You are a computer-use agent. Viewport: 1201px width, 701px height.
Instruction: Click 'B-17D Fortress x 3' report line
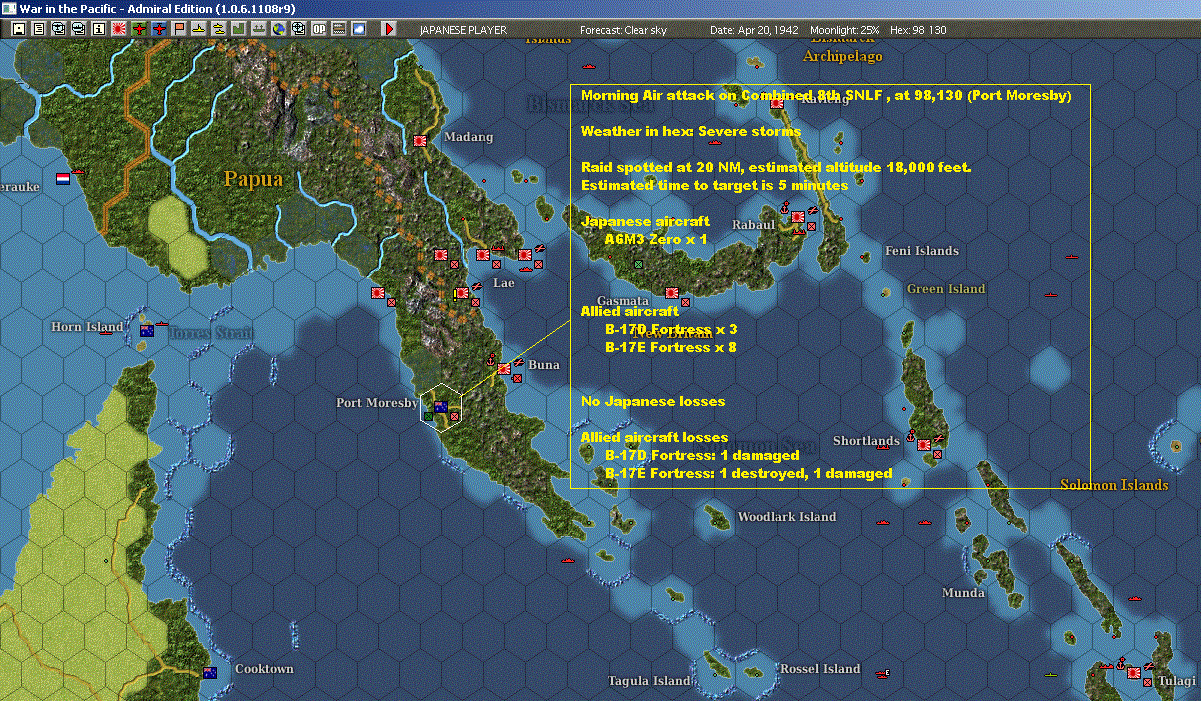(671, 329)
